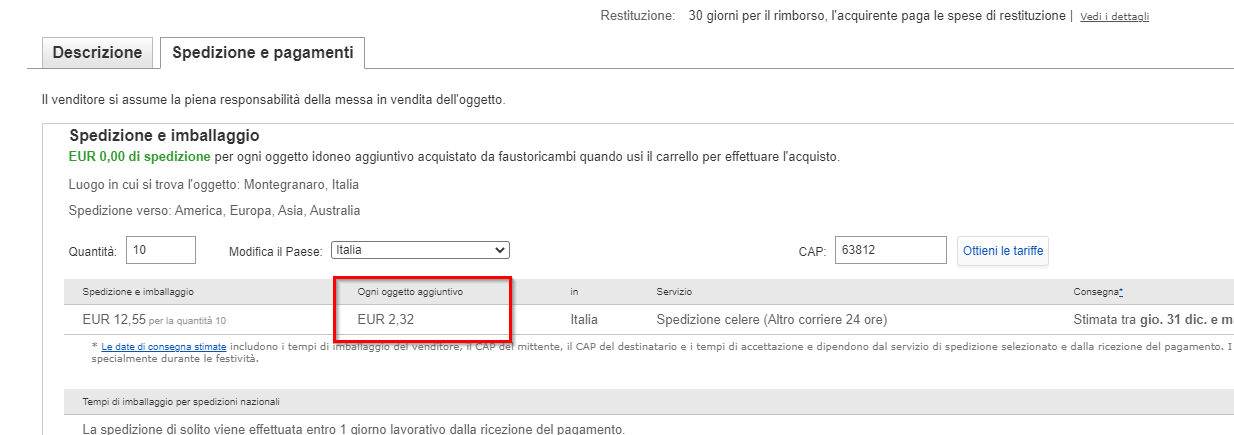The height and width of the screenshot is (435, 1234).
Task: Select the Spedizione e pagamenti tab
Action: [263, 53]
